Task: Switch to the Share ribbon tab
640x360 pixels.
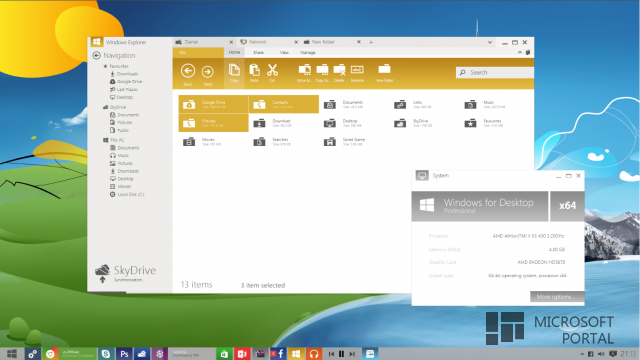Action: (x=258, y=53)
